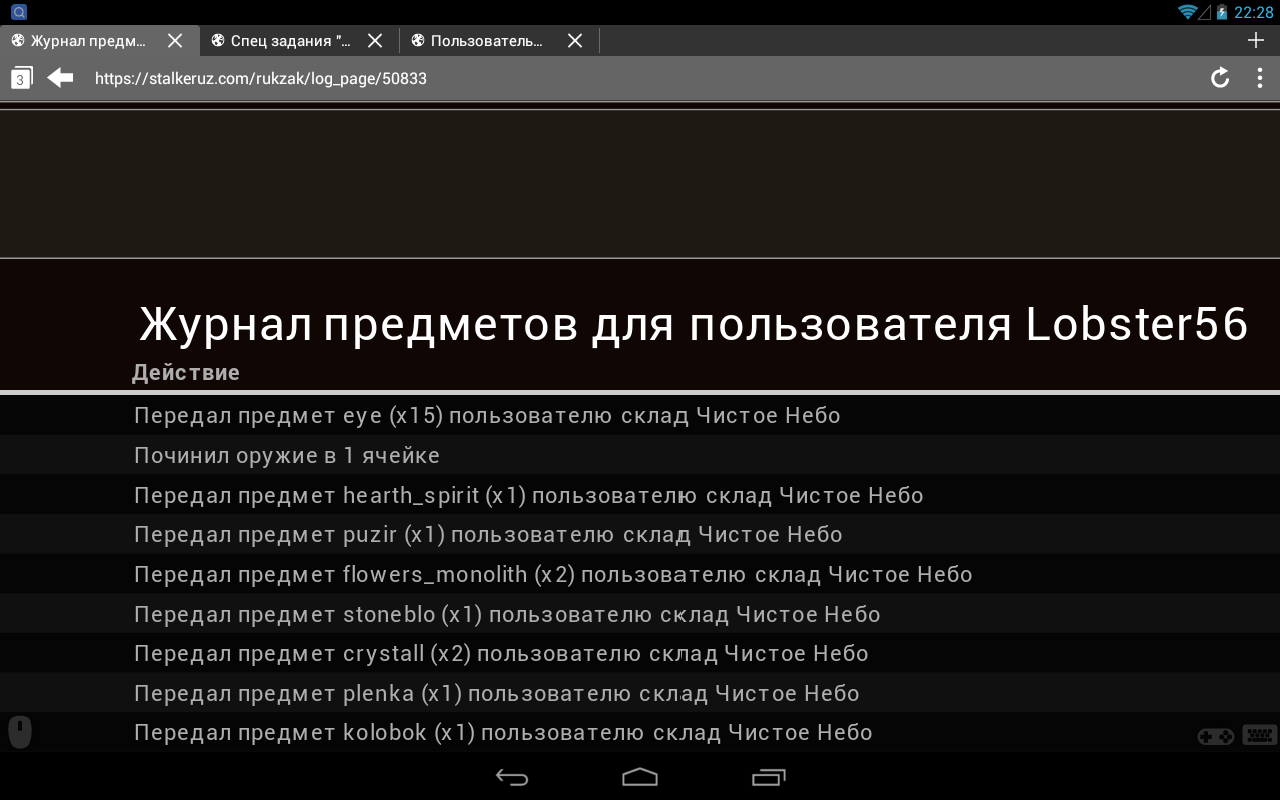Open a new browser tab with the plus button
The height and width of the screenshot is (800, 1280).
[1255, 40]
